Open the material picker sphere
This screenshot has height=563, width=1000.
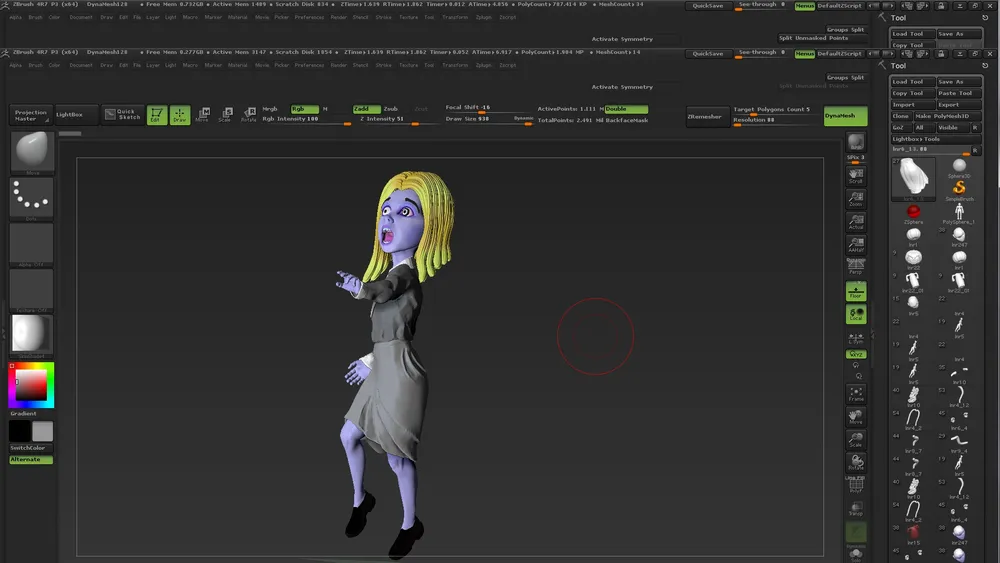(32, 334)
